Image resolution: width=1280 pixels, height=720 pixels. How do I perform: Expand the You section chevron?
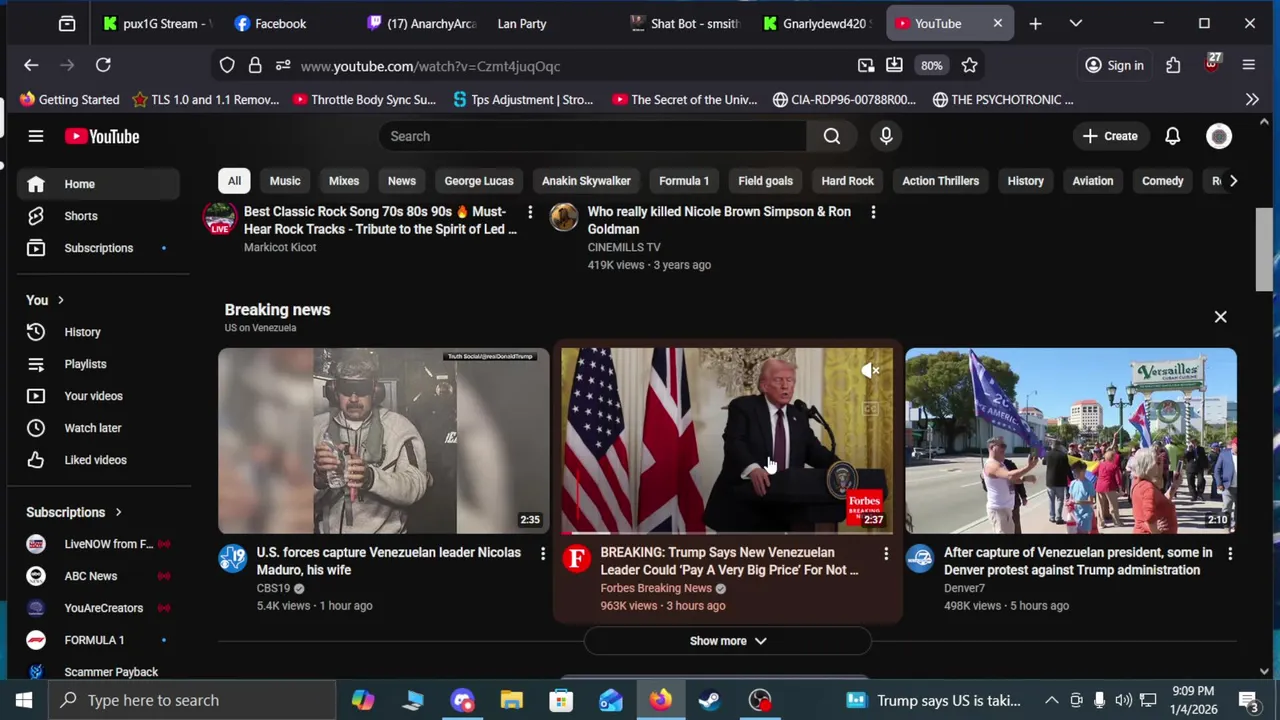[x=61, y=300]
